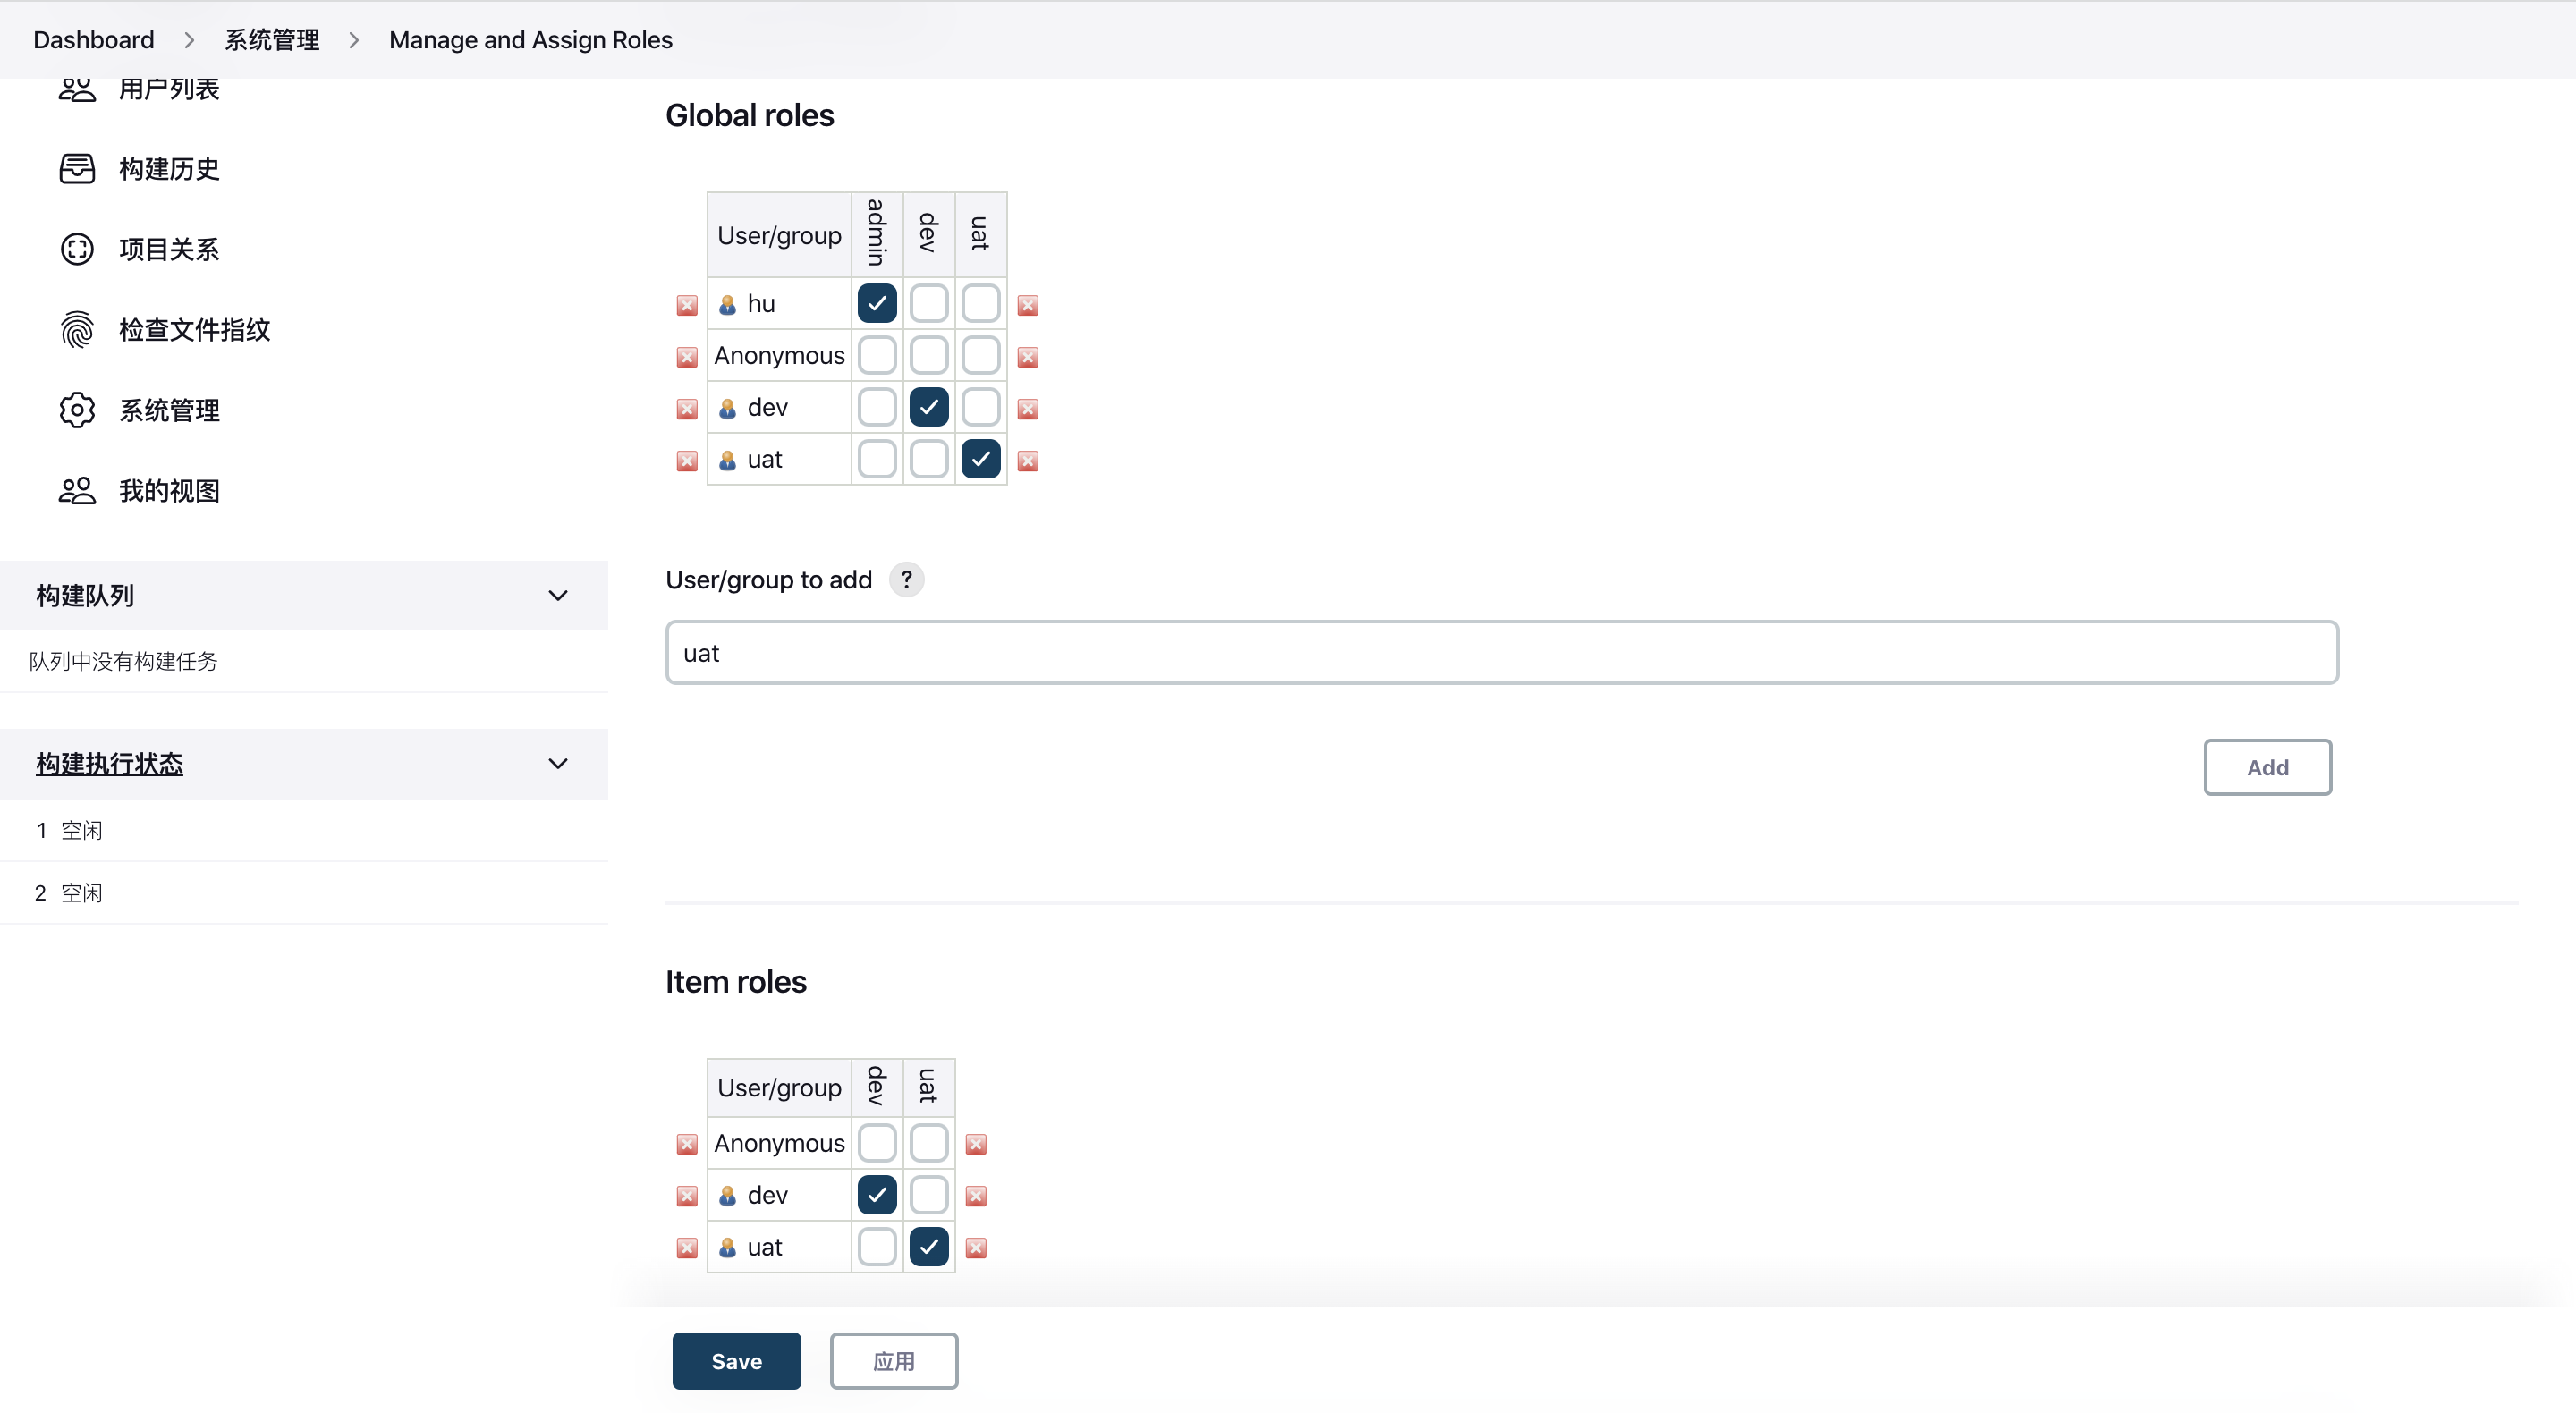Collapse the 构建队列 panel chevron
2576x1413 pixels.
click(x=558, y=596)
